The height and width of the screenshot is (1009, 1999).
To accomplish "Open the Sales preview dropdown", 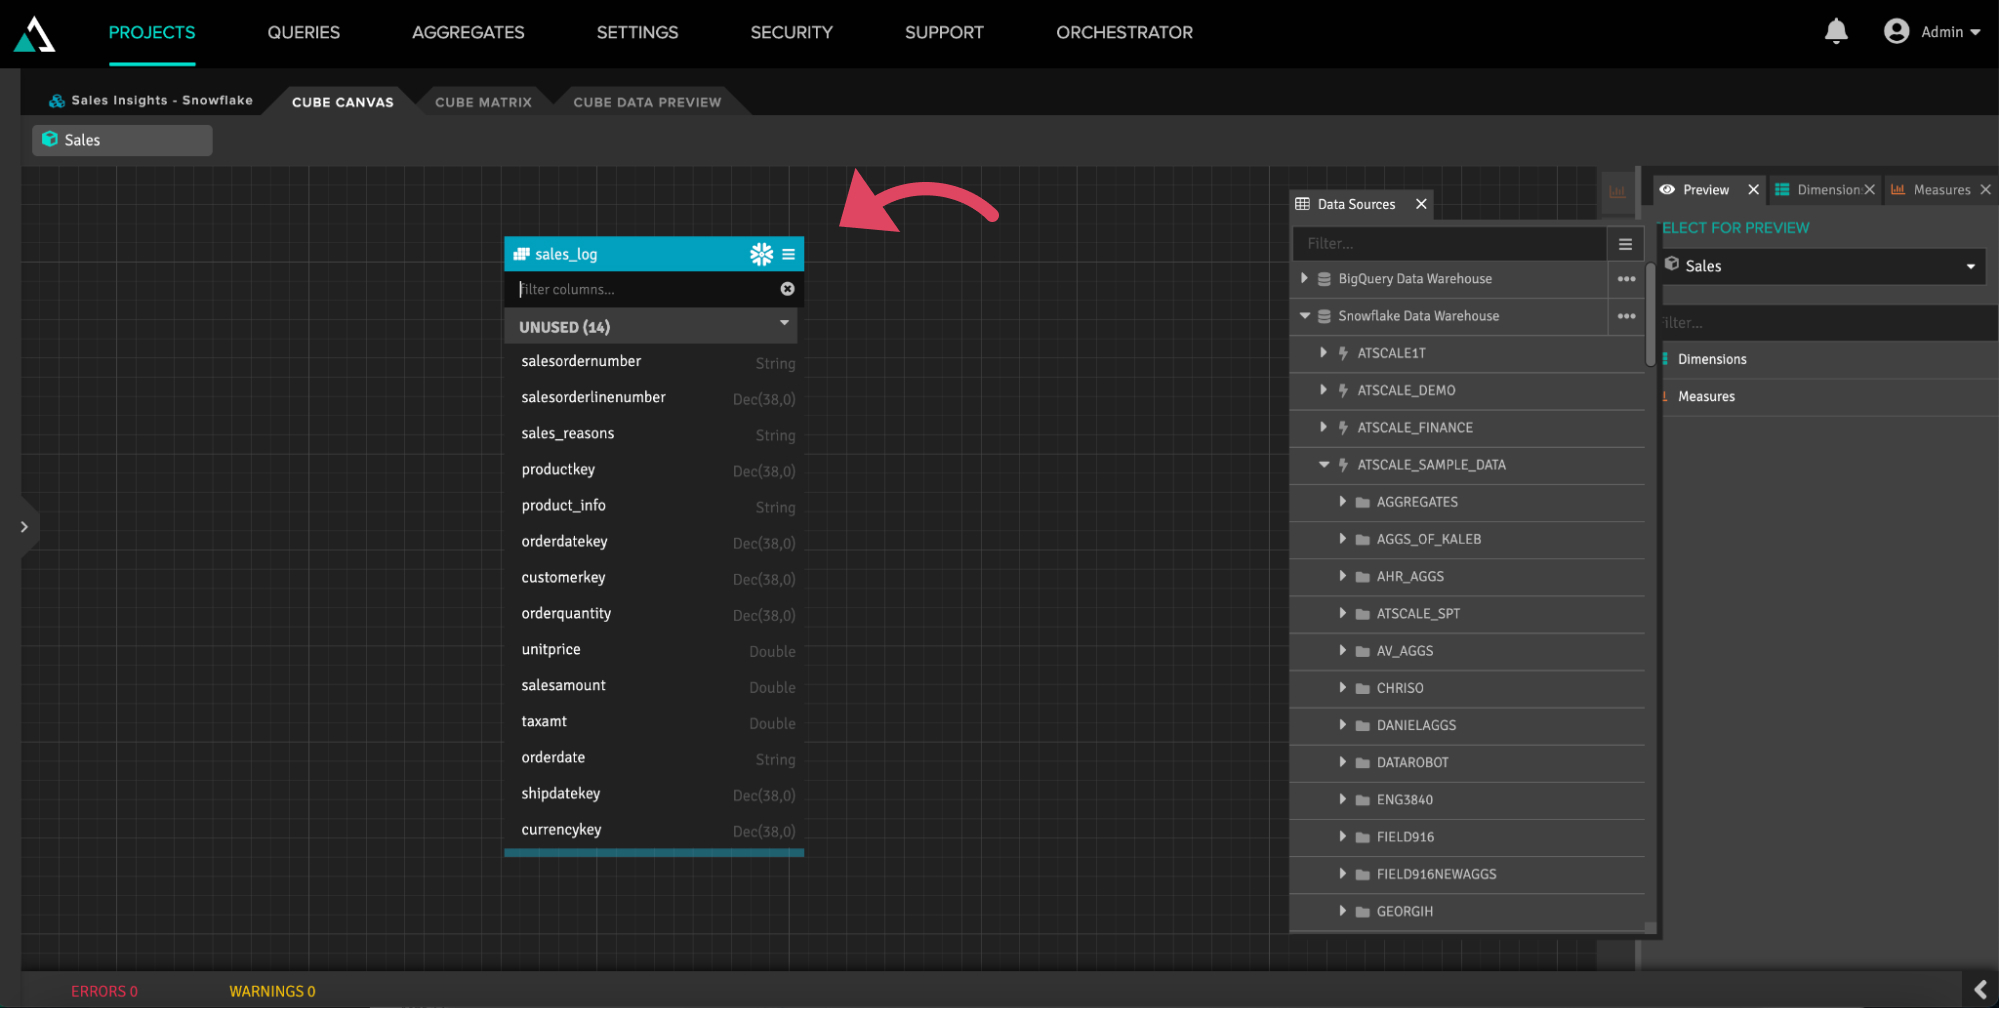I will pyautogui.click(x=1822, y=266).
